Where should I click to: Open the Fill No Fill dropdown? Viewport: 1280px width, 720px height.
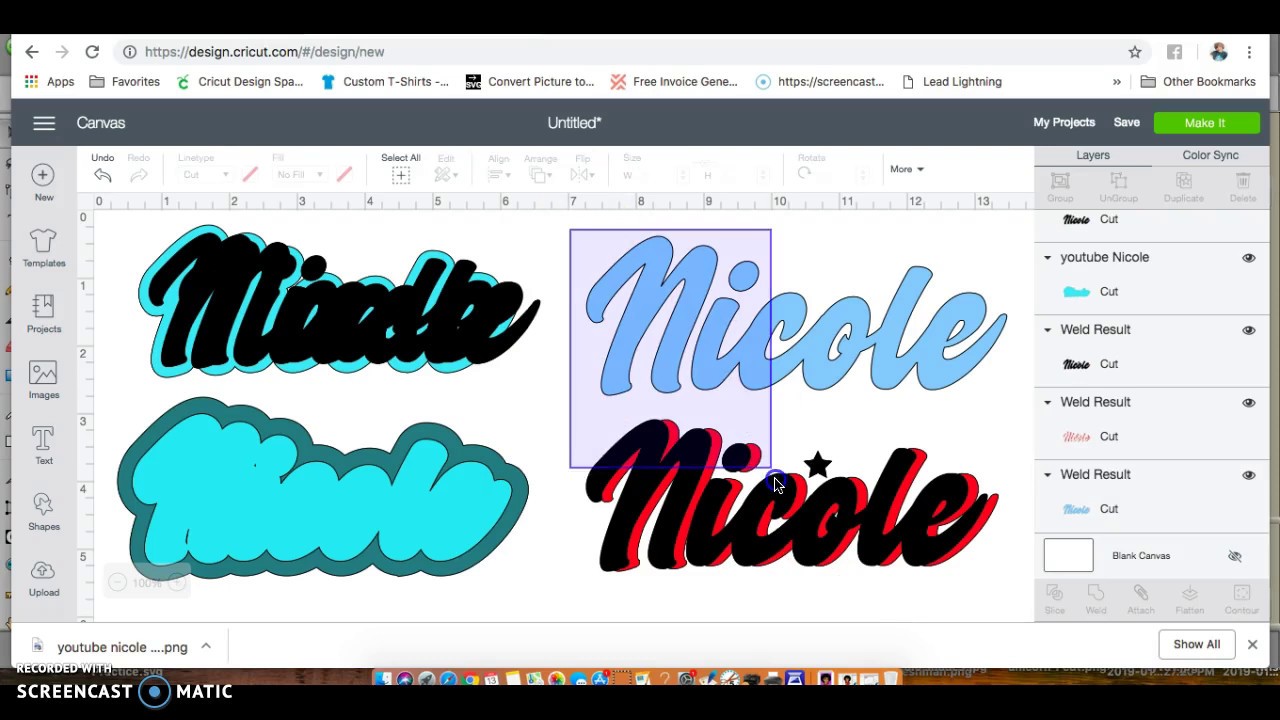tap(299, 175)
